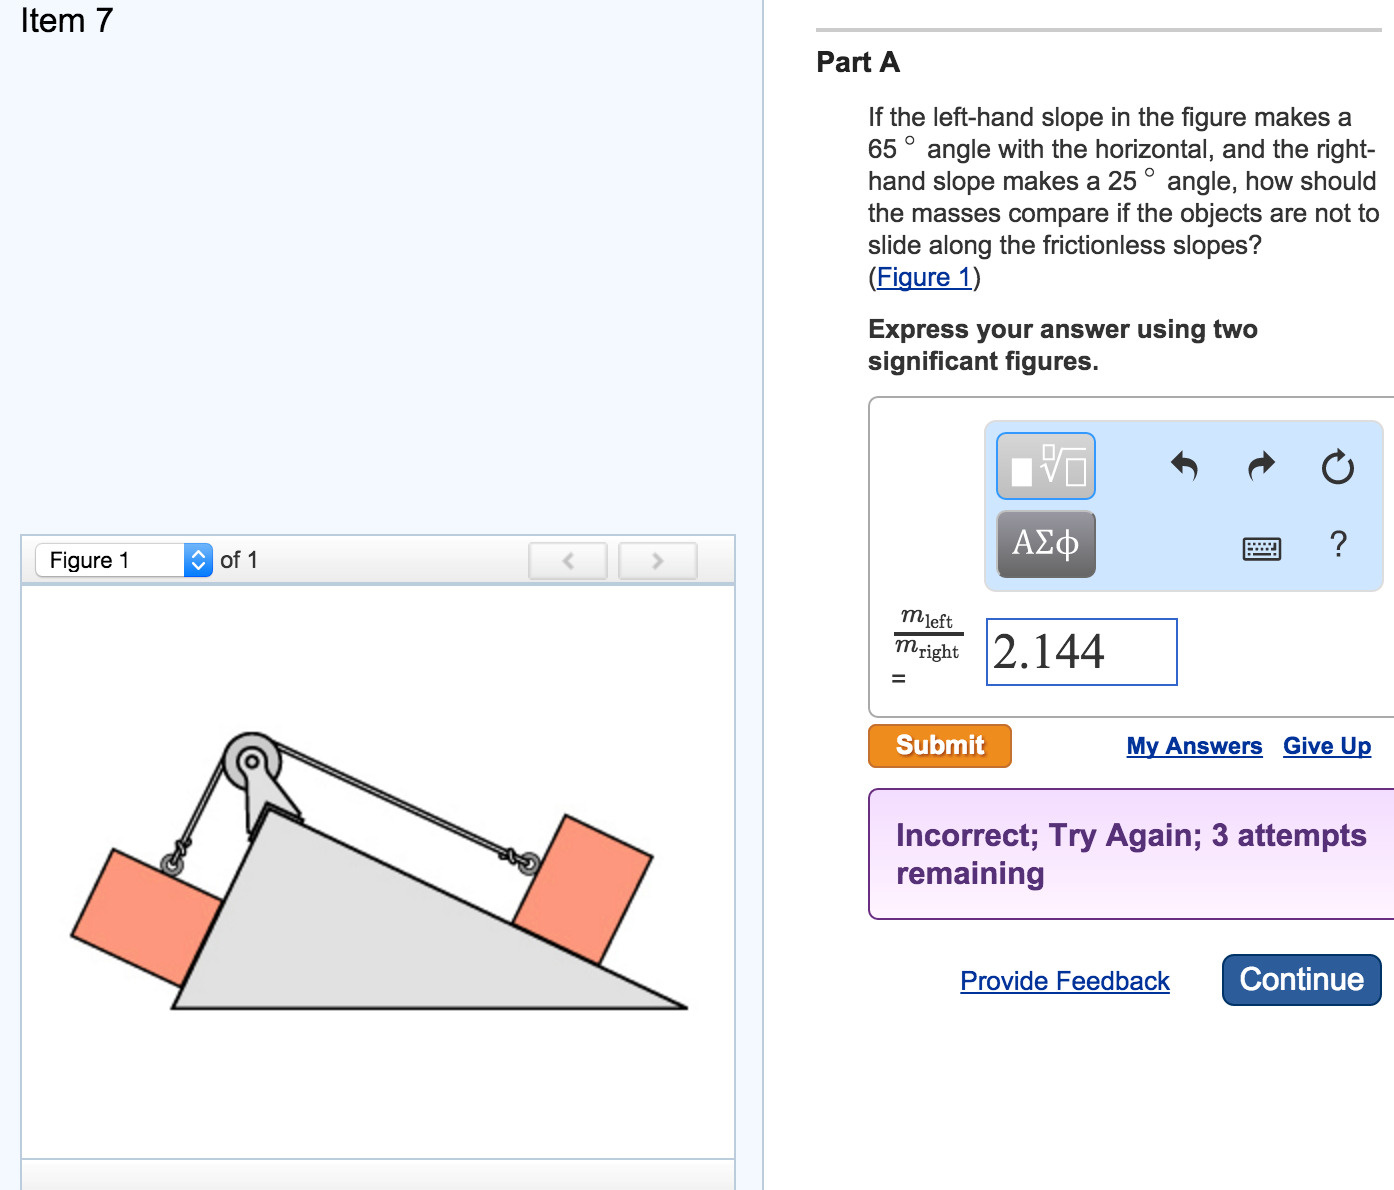This screenshot has height=1190, width=1394.
Task: Open the Greek symbols ΑΣφ palette
Action: click(1045, 543)
